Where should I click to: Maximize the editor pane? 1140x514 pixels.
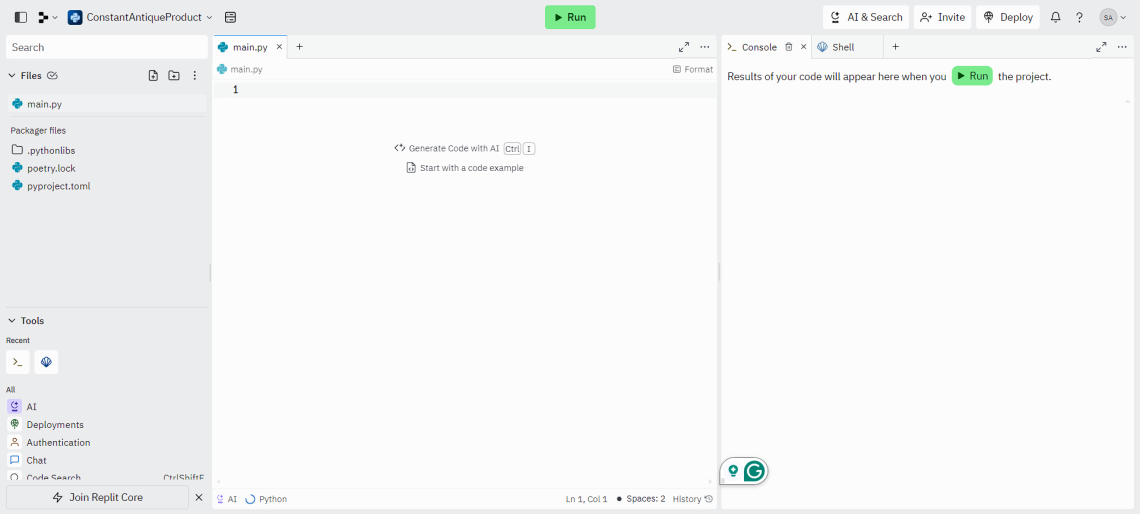683,47
